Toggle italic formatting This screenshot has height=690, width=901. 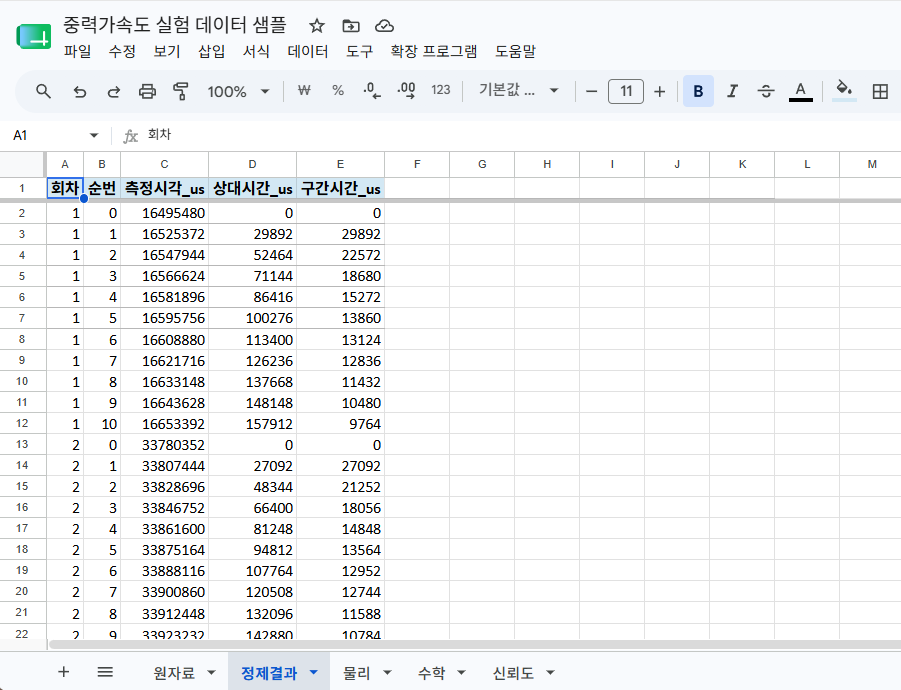pos(732,91)
